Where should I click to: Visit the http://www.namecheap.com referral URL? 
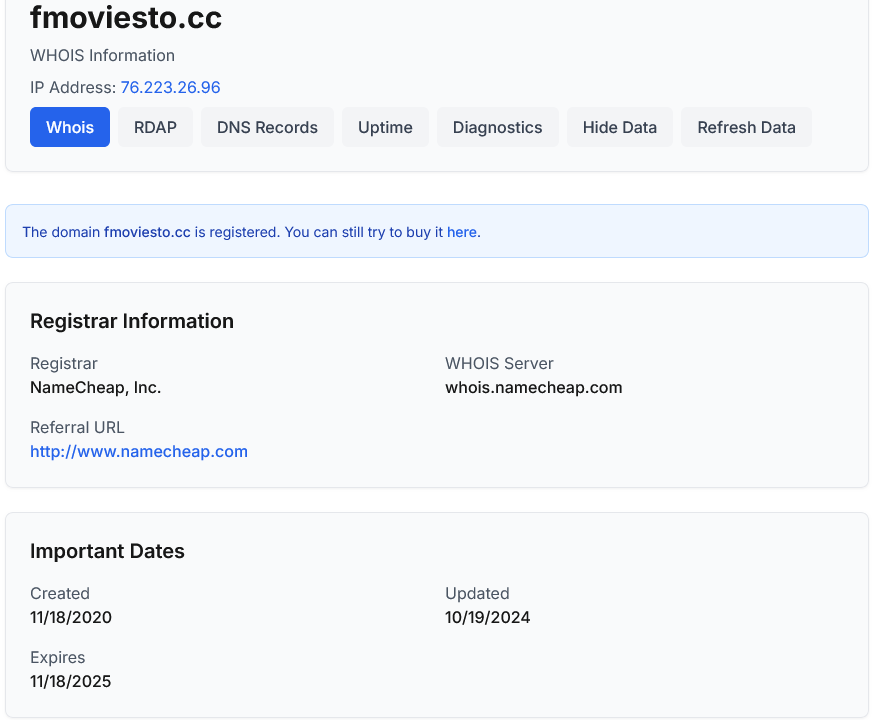click(x=139, y=451)
